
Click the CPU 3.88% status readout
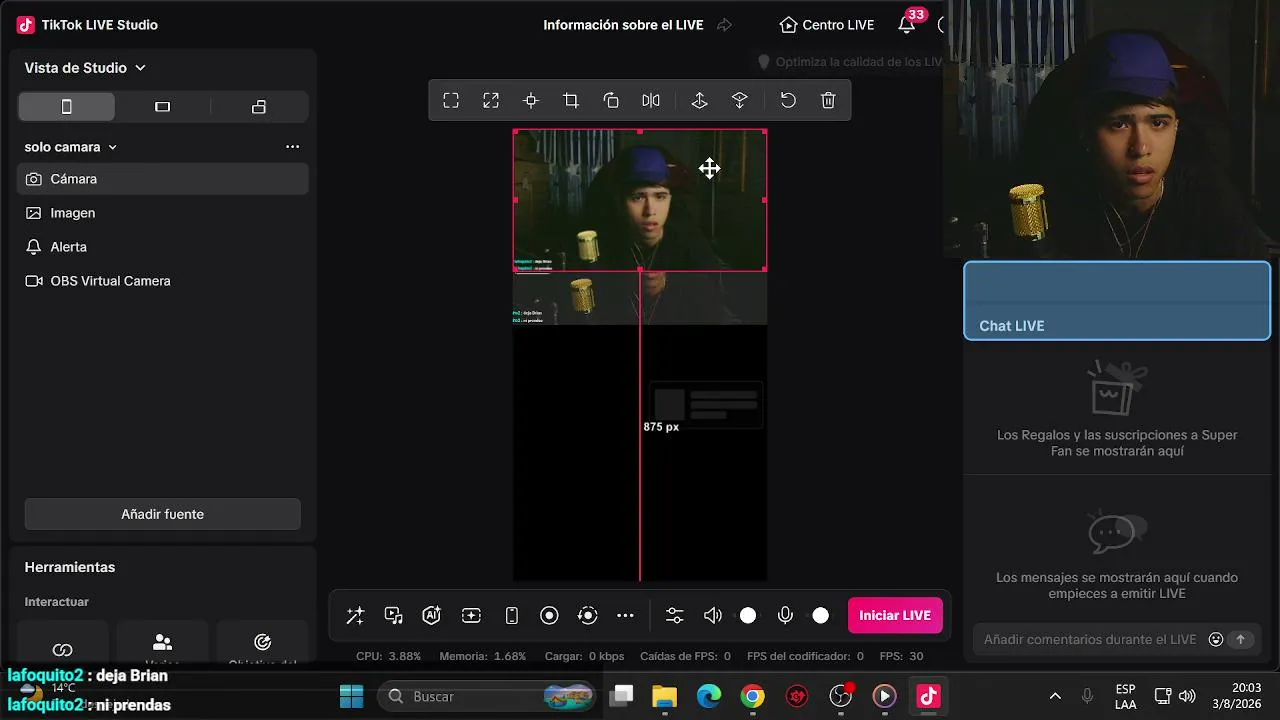pyautogui.click(x=388, y=656)
